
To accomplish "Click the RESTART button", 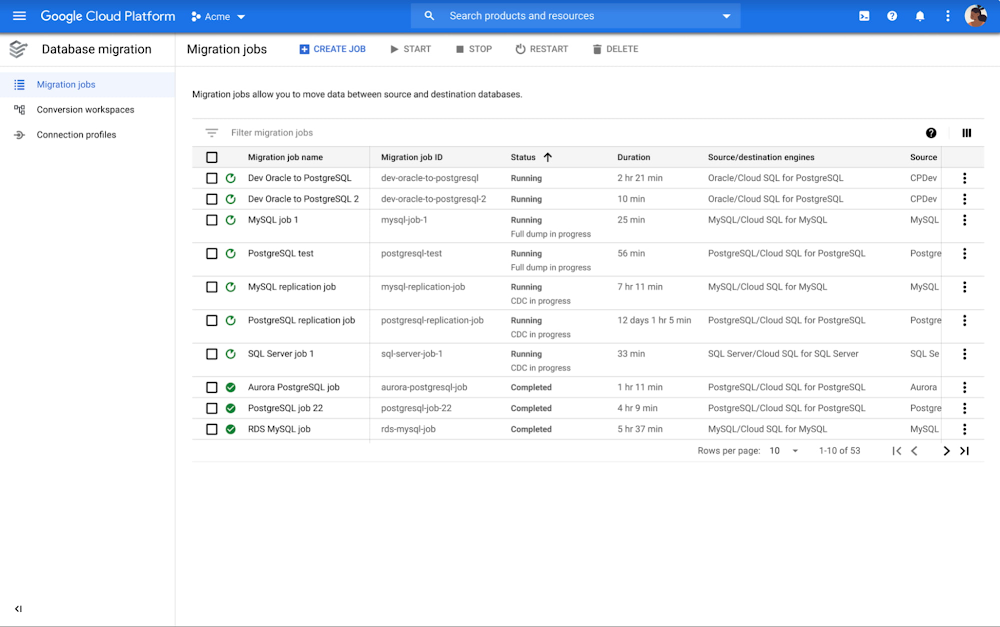I will pos(541,49).
